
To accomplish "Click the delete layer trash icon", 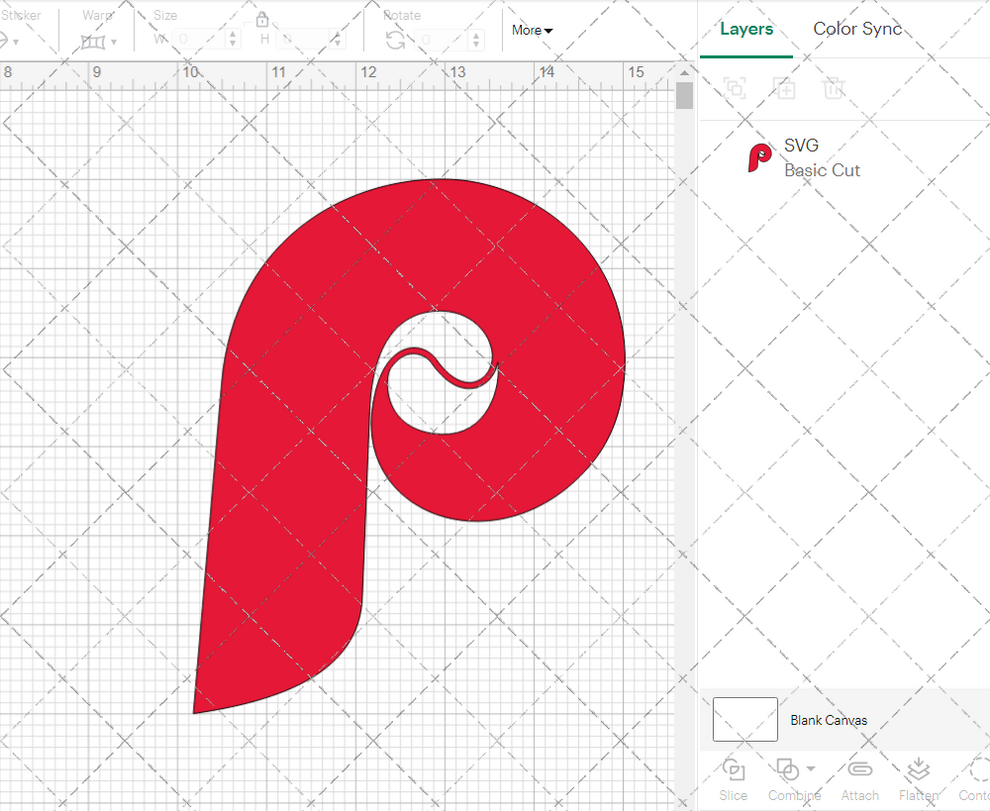I will pos(834,88).
